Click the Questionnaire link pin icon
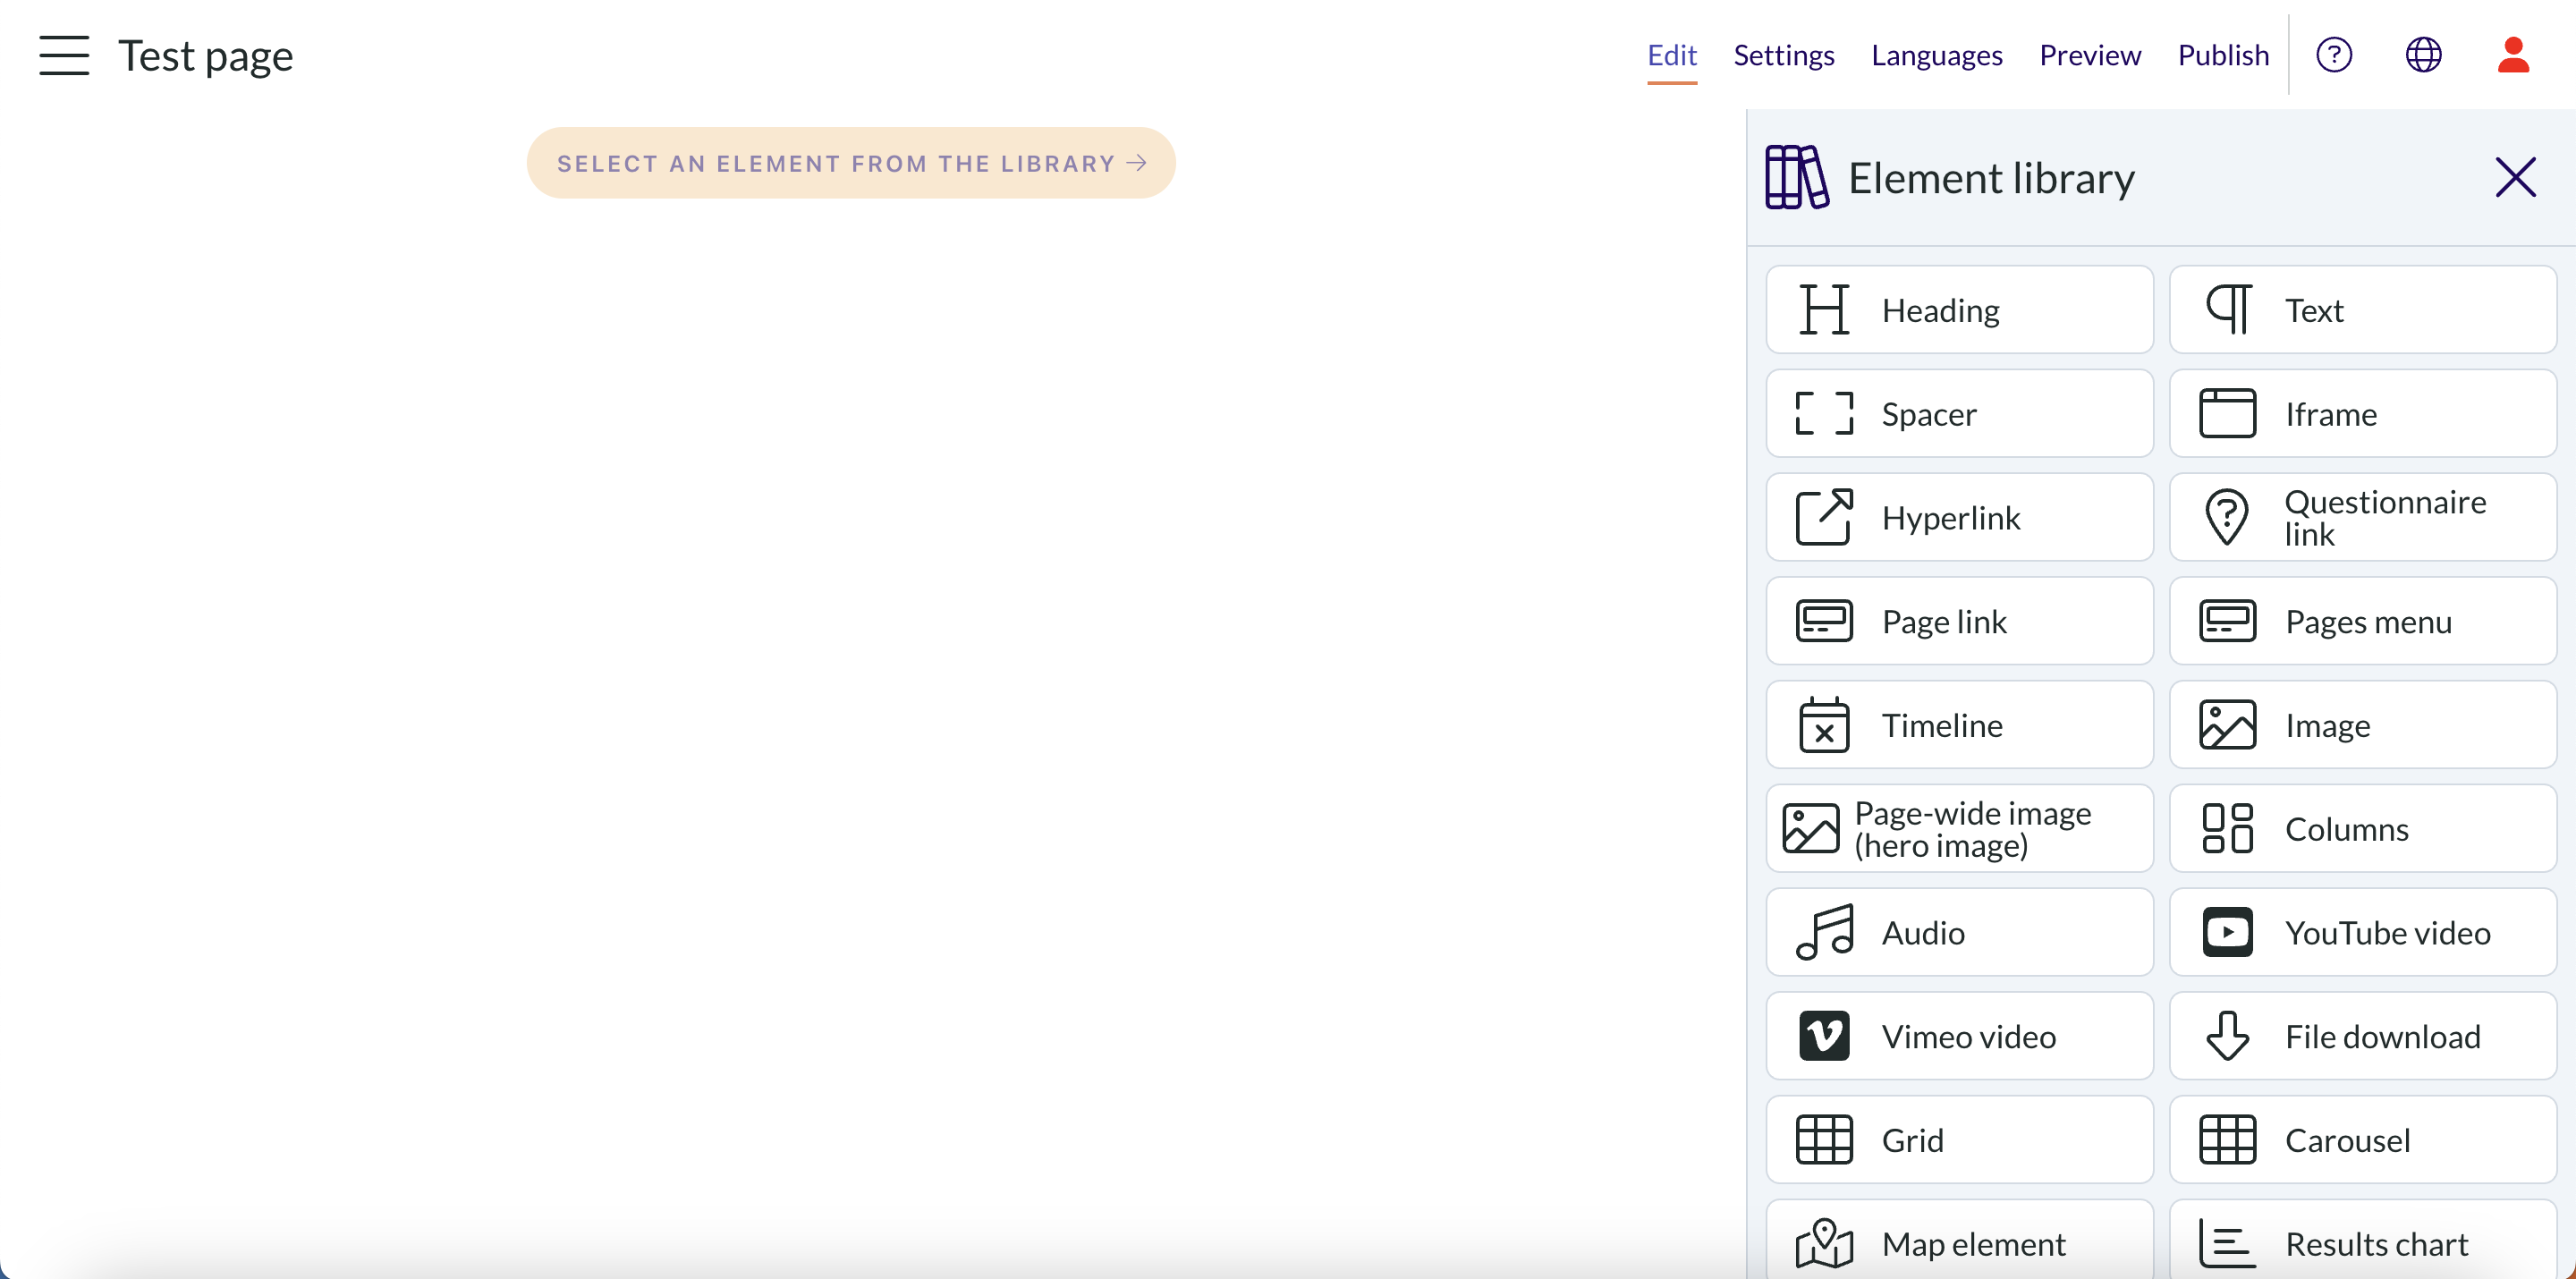 pos(2227,517)
